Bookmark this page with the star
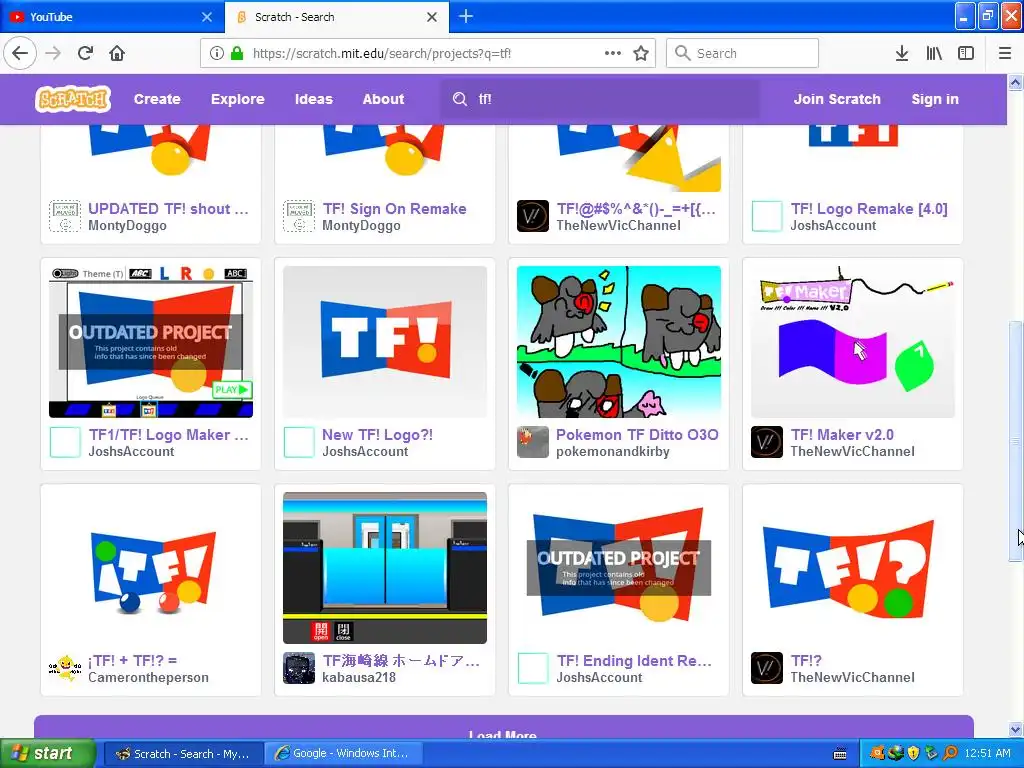 (x=641, y=53)
